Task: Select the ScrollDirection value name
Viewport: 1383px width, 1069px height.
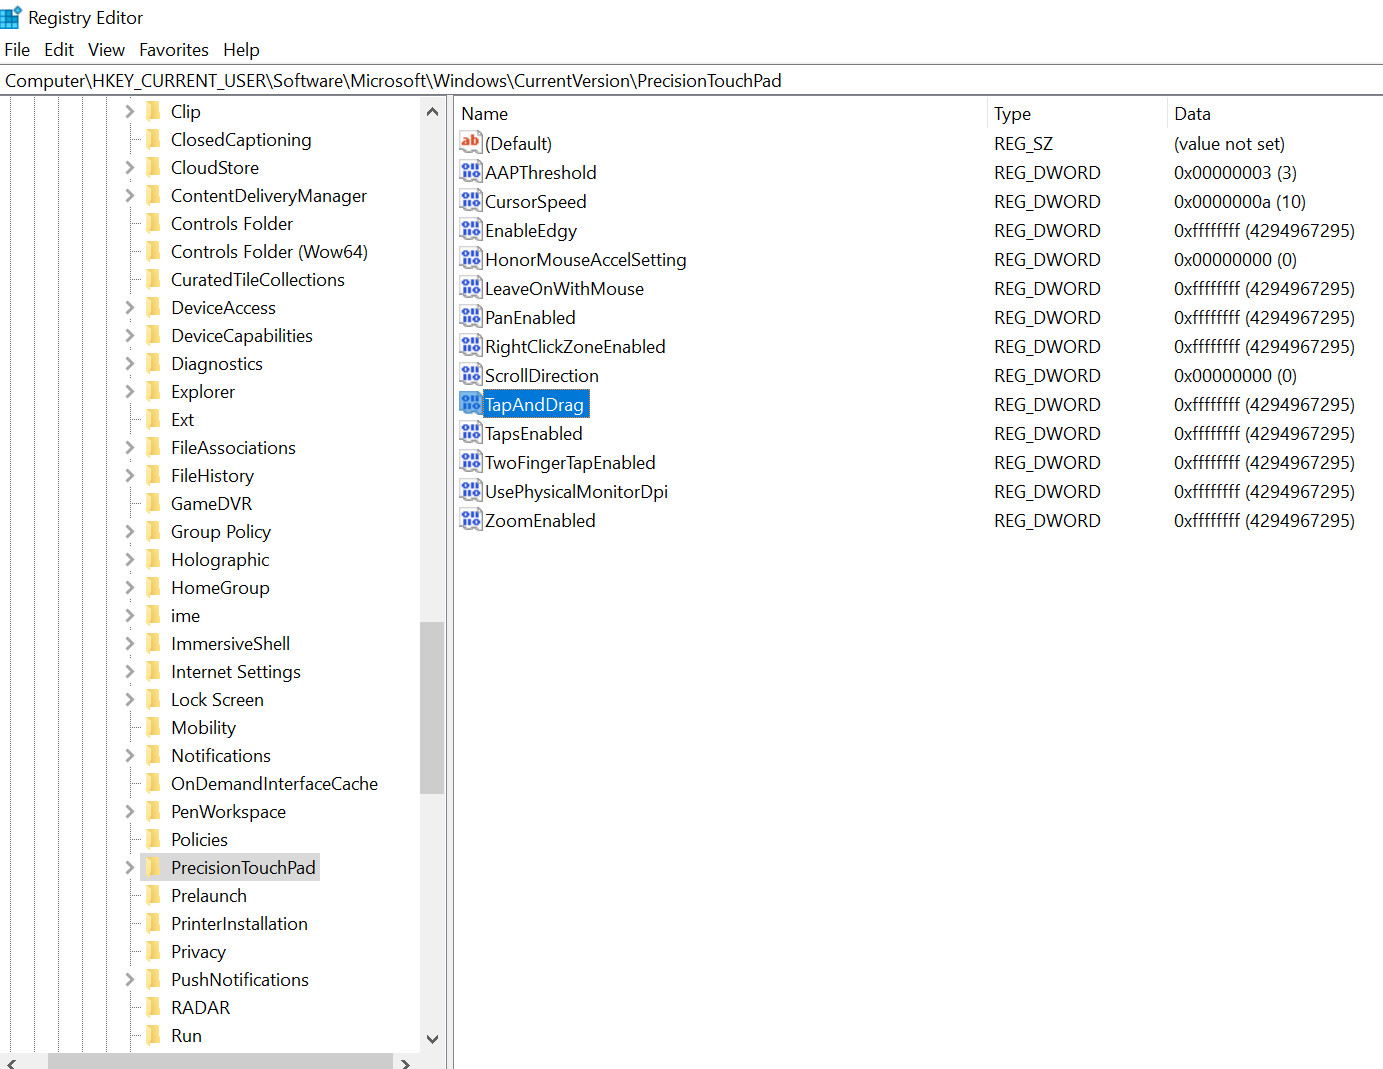Action: [x=542, y=375]
